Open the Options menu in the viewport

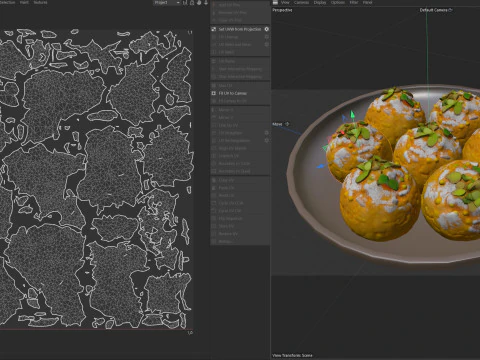click(338, 2)
